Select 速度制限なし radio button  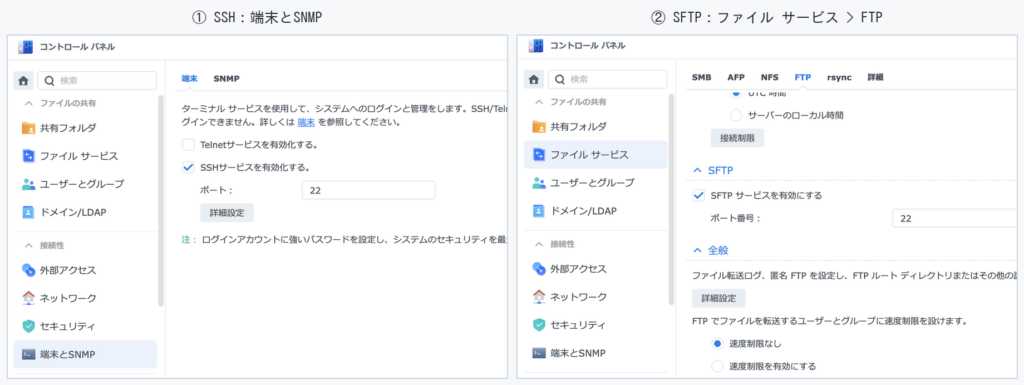coord(717,343)
